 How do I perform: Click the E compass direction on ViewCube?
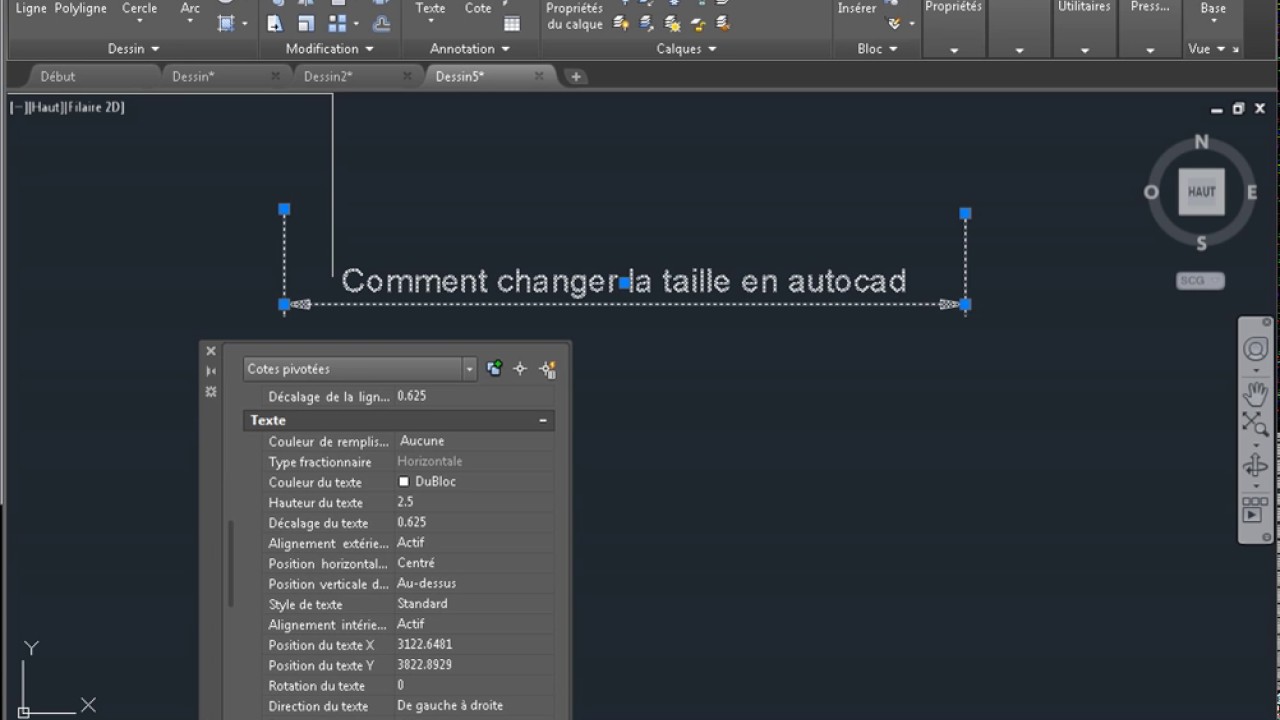[1251, 192]
